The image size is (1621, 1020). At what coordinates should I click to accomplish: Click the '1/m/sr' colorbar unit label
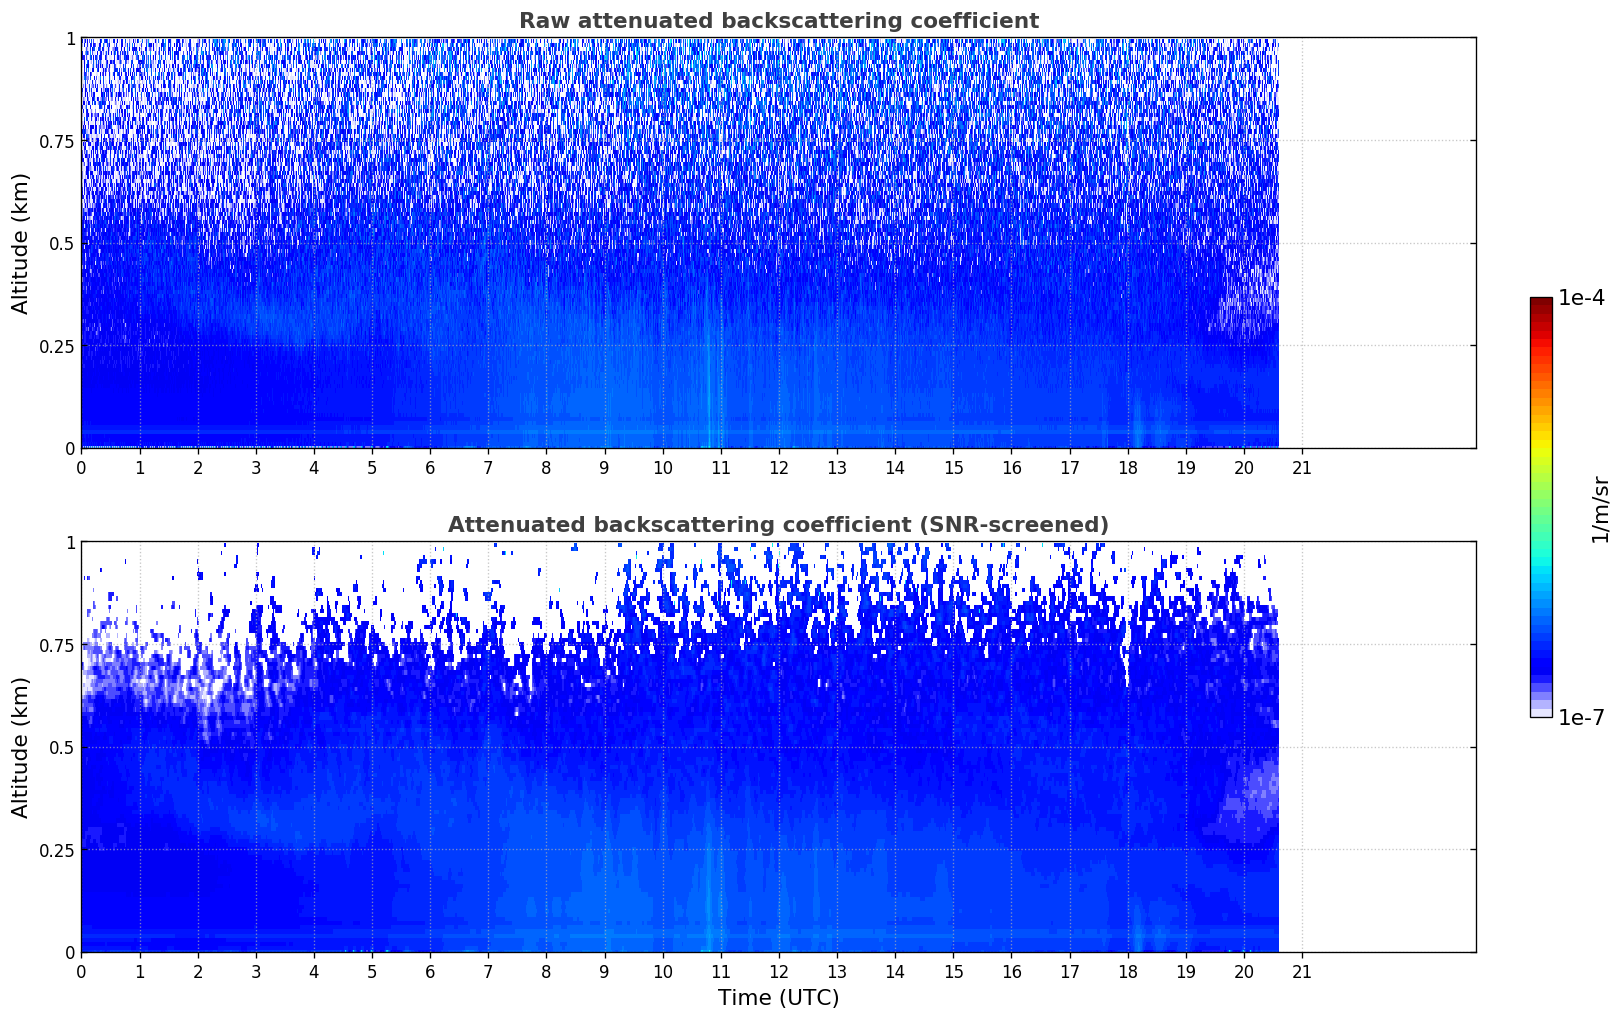tap(1600, 509)
